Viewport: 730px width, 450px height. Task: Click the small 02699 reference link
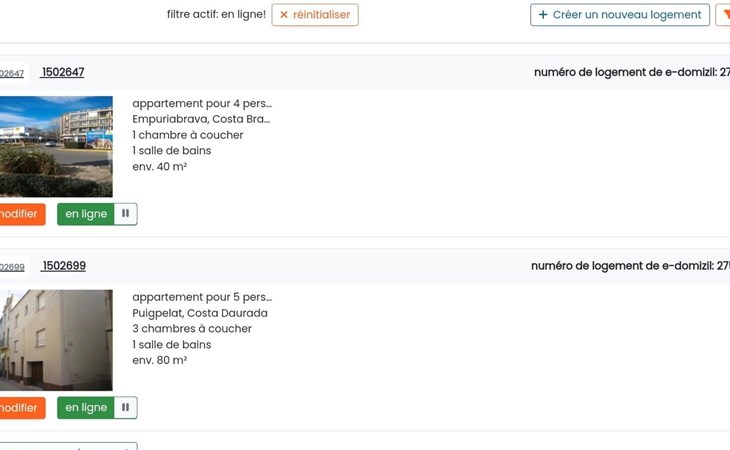click(12, 268)
